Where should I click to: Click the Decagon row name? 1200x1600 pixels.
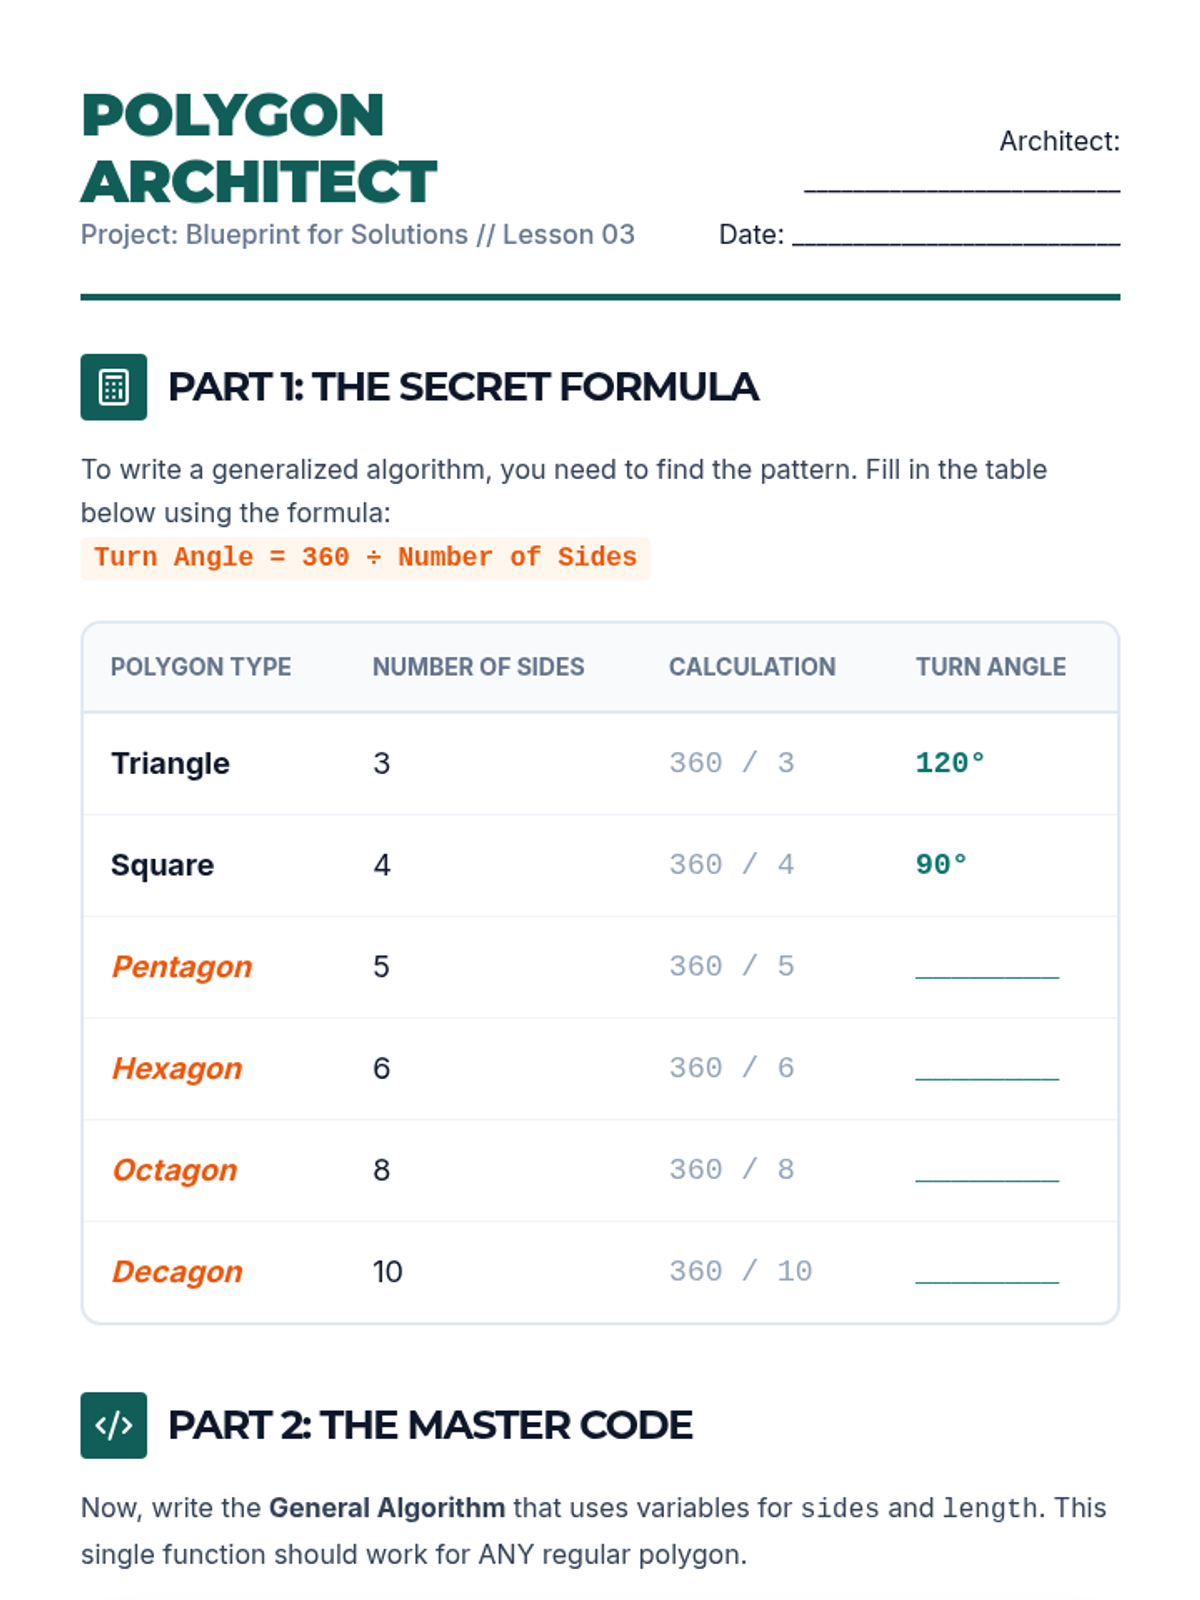[x=177, y=1271]
